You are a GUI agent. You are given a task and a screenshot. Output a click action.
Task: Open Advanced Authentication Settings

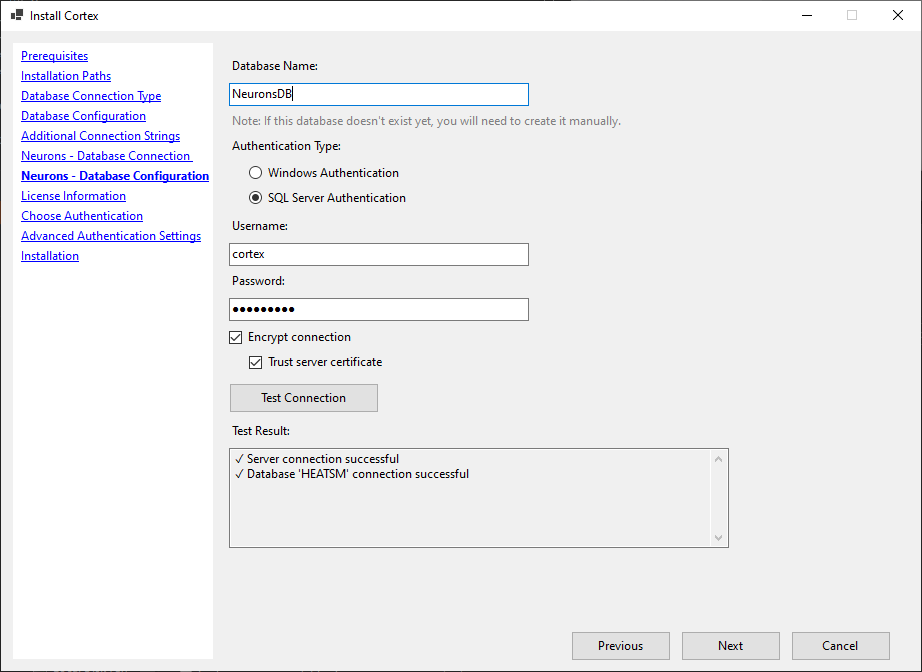110,235
